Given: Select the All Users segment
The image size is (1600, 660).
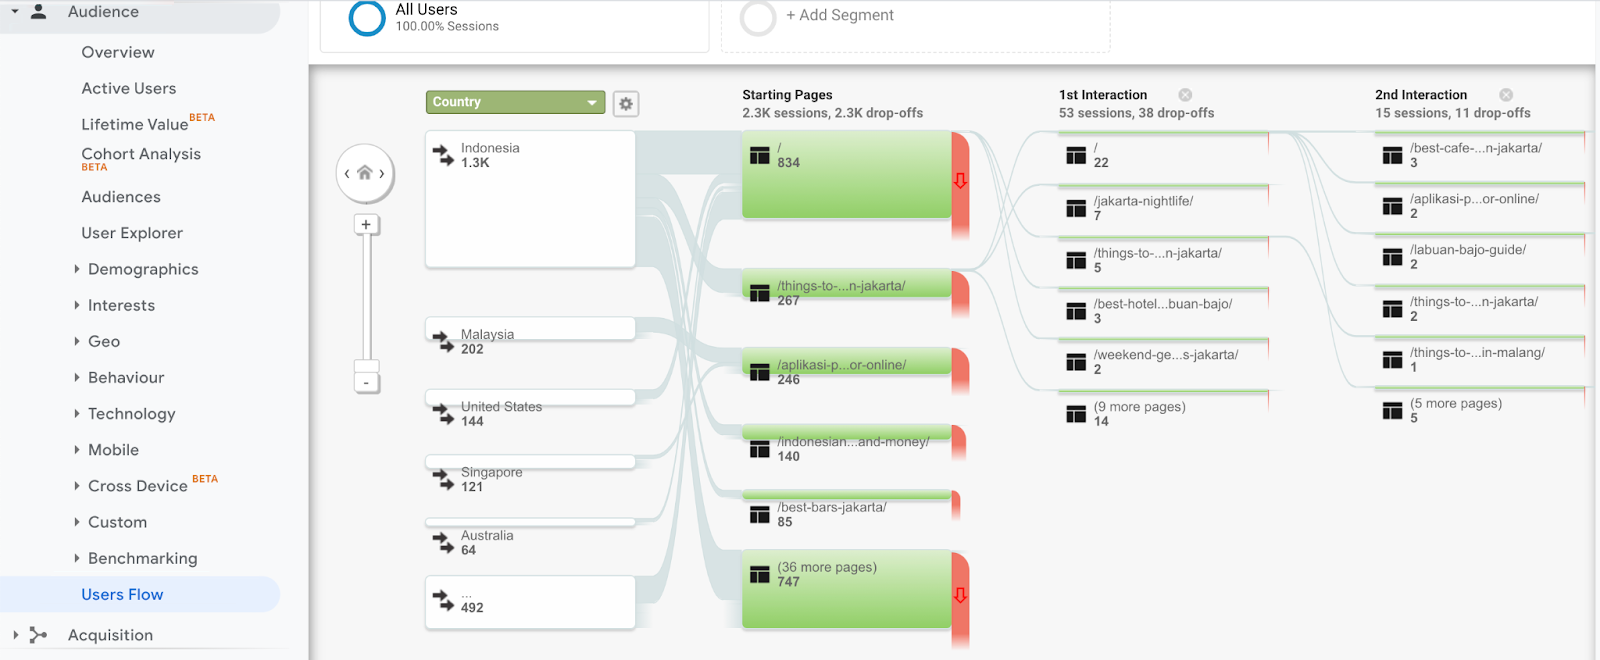Looking at the screenshot, I should (x=426, y=17).
